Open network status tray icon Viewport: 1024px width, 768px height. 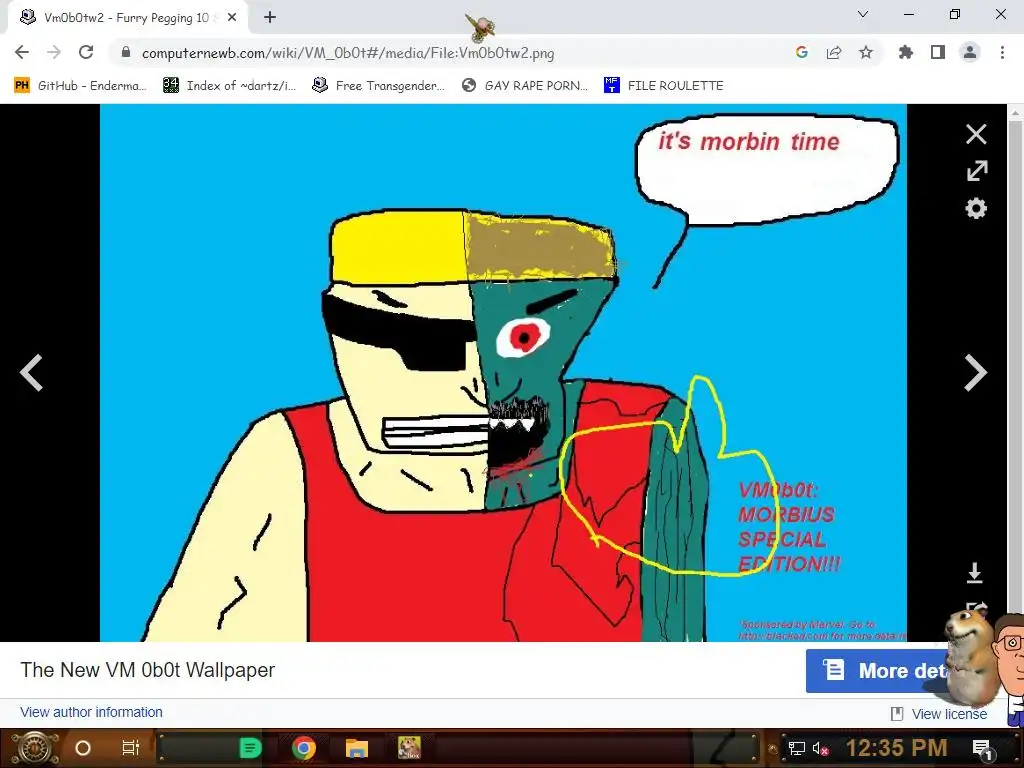tap(796, 748)
